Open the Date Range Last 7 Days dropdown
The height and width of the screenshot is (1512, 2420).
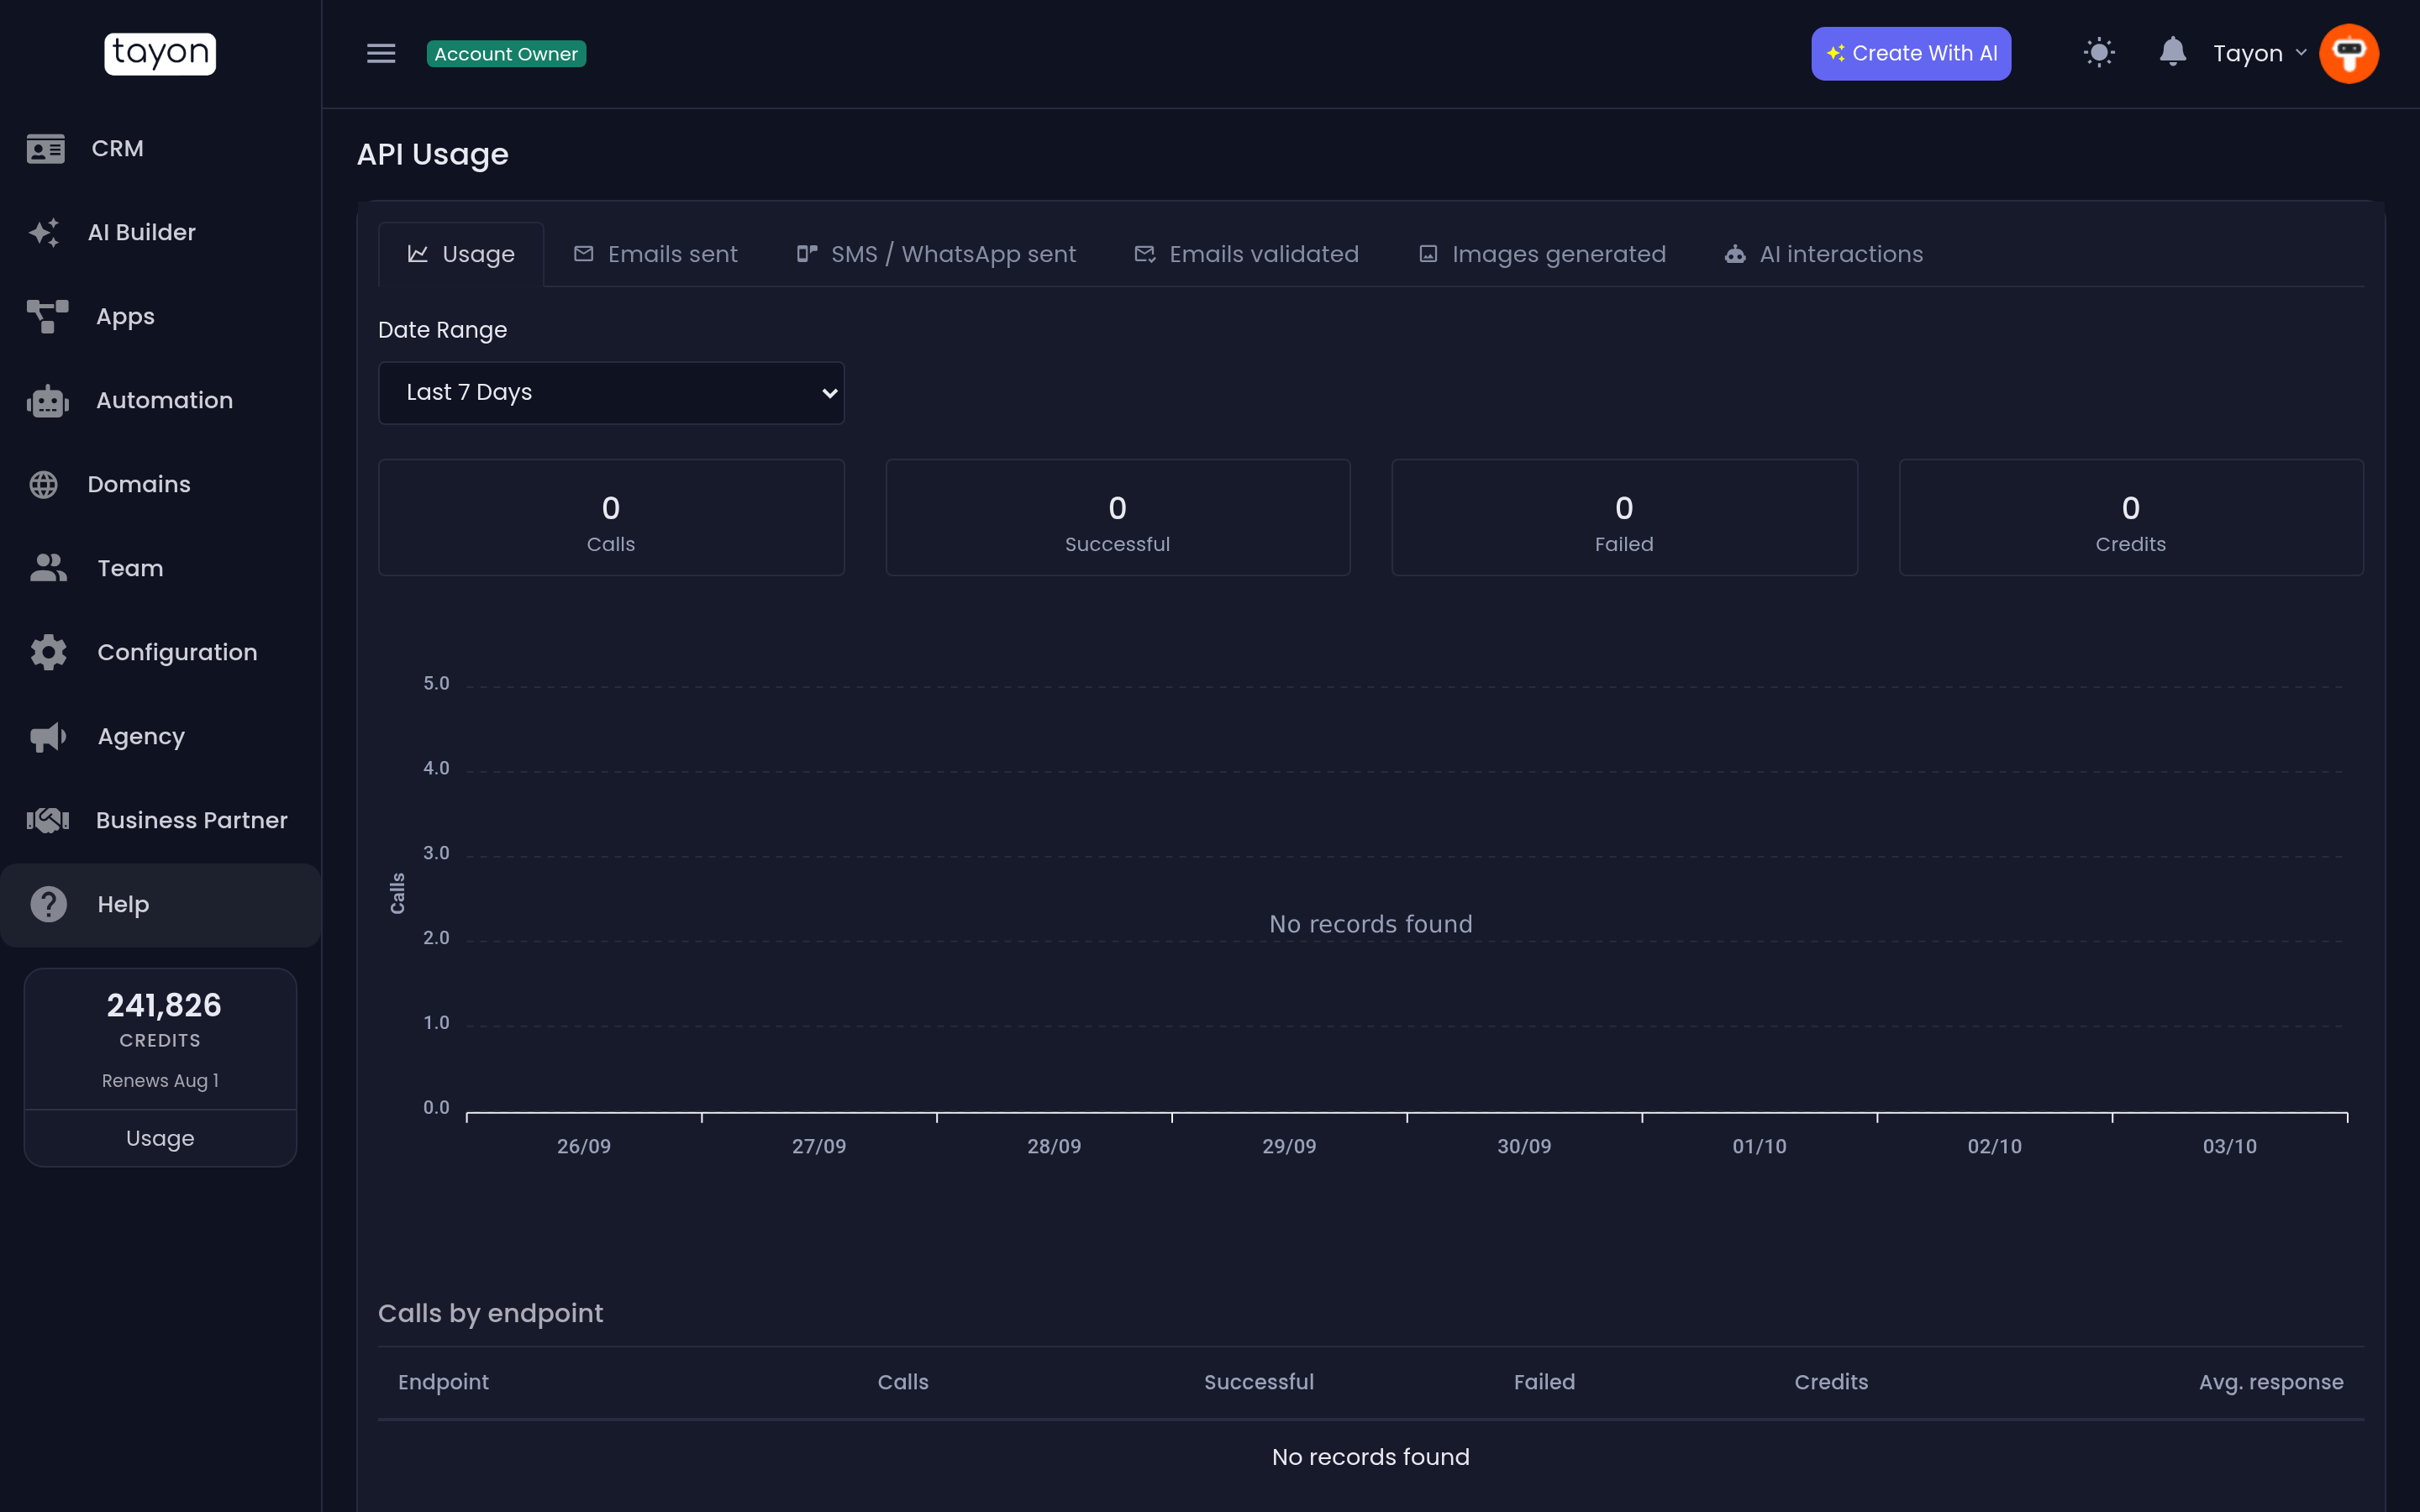coord(611,393)
